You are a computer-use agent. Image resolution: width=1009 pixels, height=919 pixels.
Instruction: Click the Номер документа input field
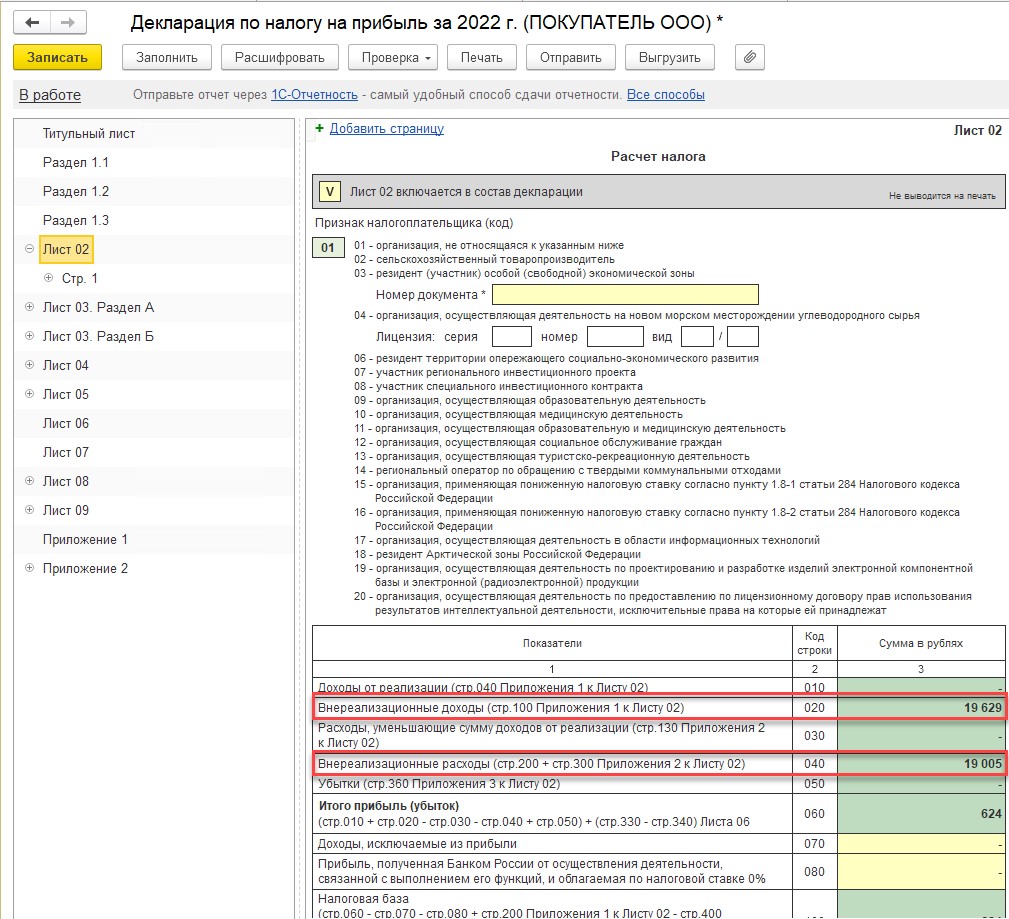click(625, 295)
